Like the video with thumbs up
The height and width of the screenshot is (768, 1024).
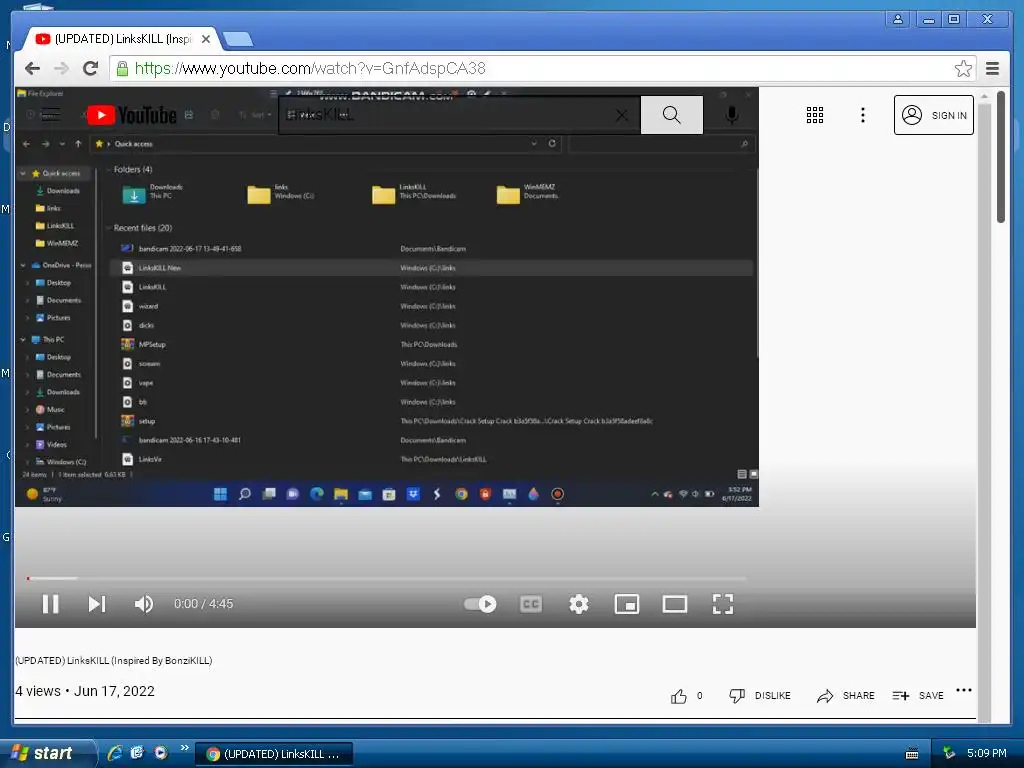pyautogui.click(x=679, y=696)
